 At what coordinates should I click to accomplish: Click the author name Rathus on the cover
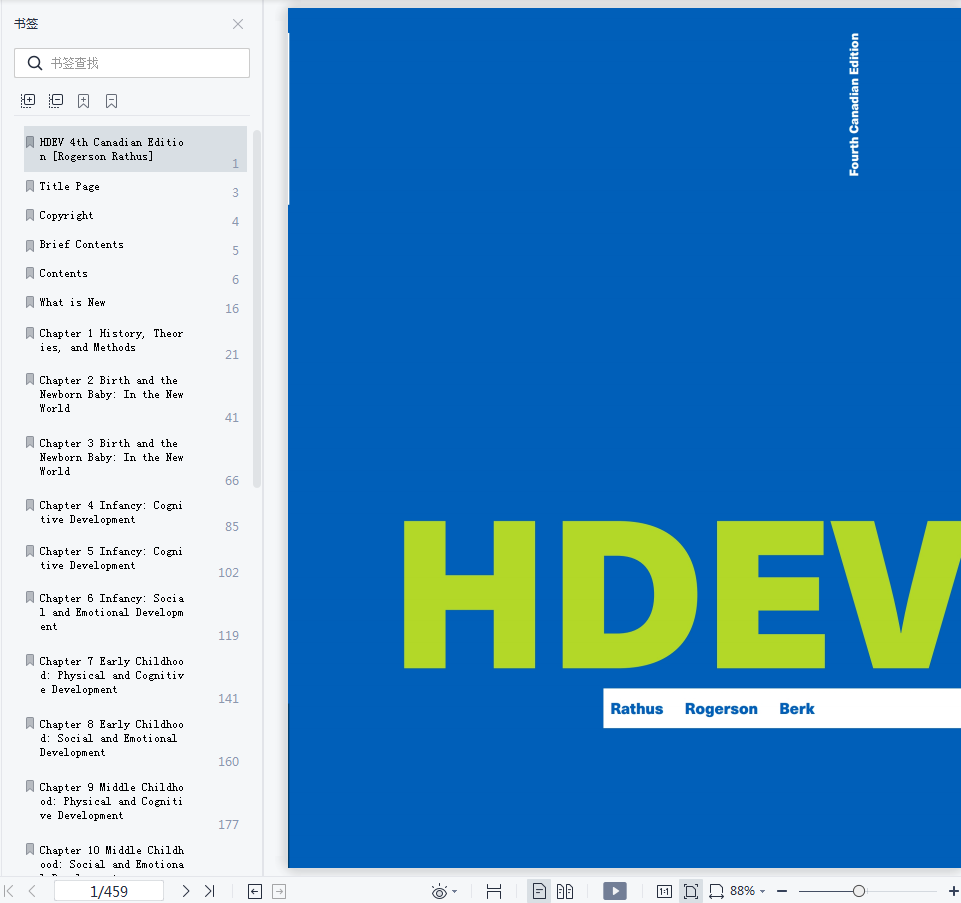click(637, 709)
